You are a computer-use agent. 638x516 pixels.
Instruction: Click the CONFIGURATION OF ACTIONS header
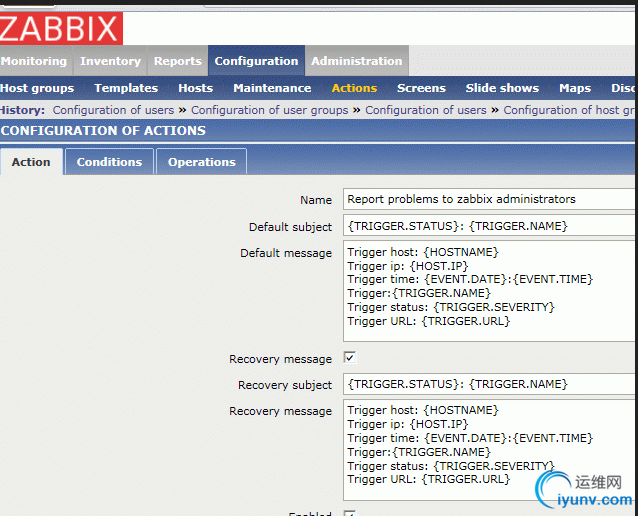[x=103, y=131]
